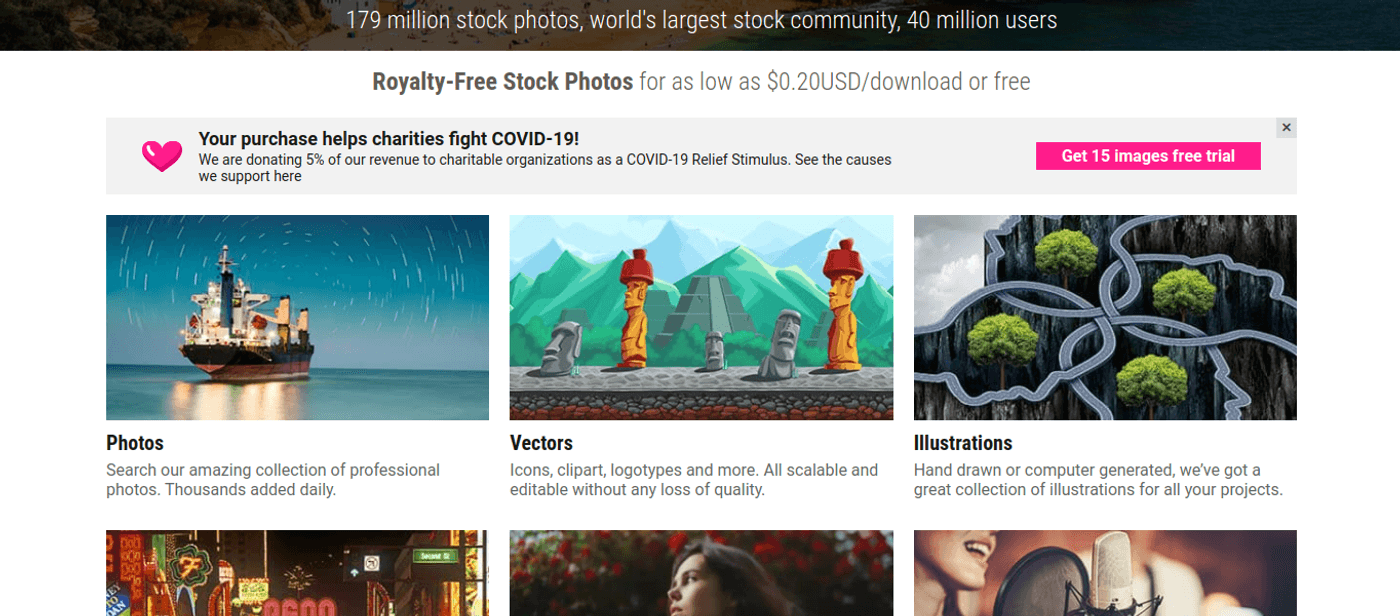Select the Moai statues Vectors thumbnail
The height and width of the screenshot is (616, 1400).
(701, 317)
